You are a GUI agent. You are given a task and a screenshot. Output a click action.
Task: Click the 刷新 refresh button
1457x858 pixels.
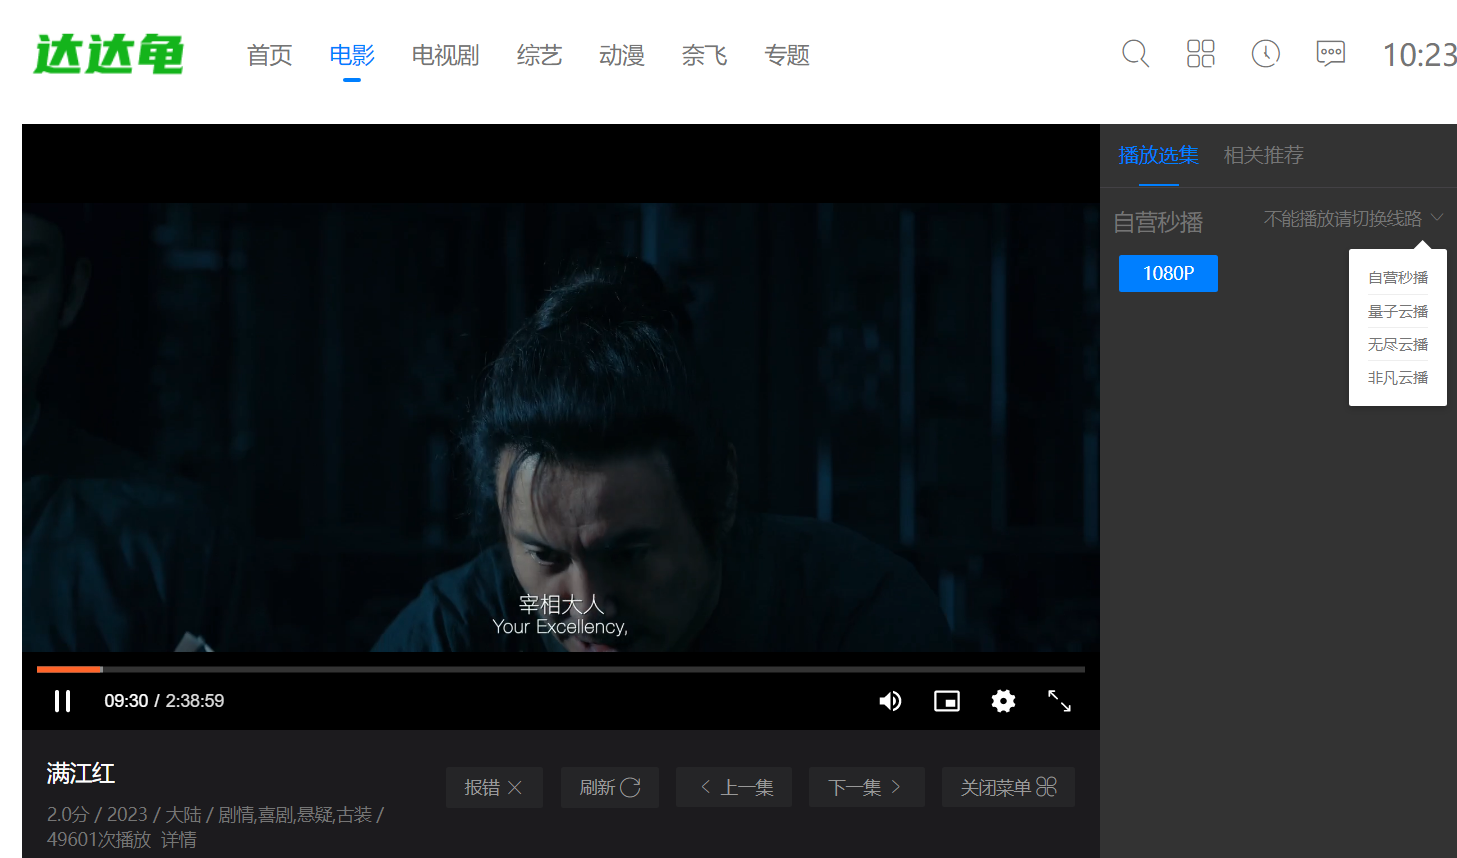coord(609,787)
